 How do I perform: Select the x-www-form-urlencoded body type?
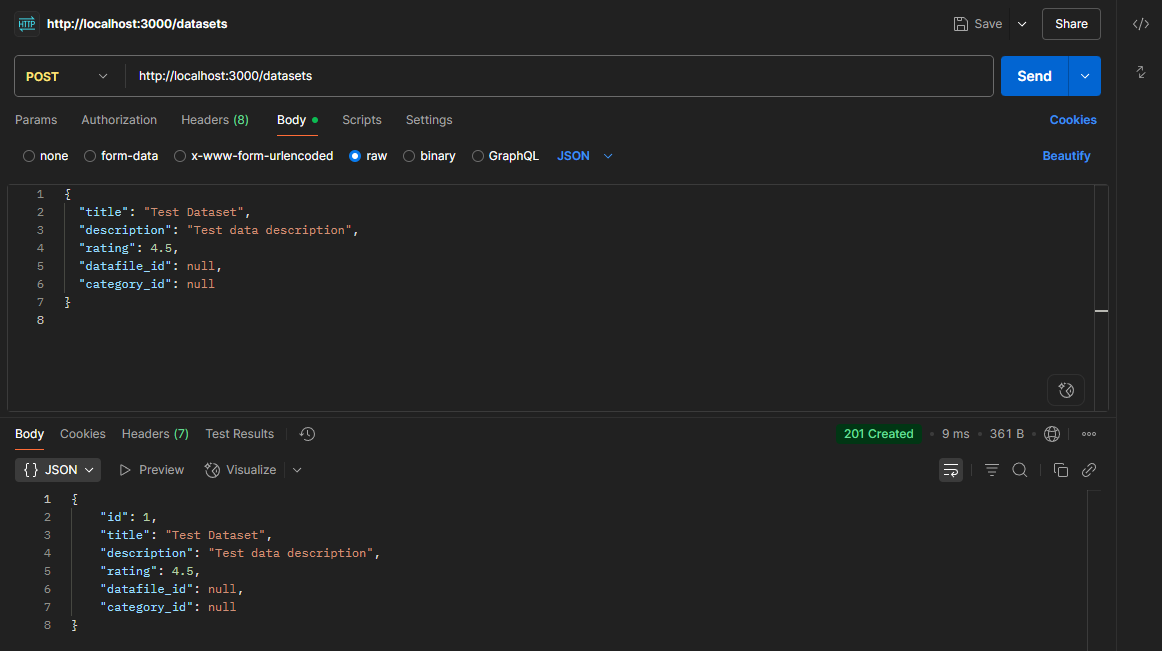click(253, 156)
